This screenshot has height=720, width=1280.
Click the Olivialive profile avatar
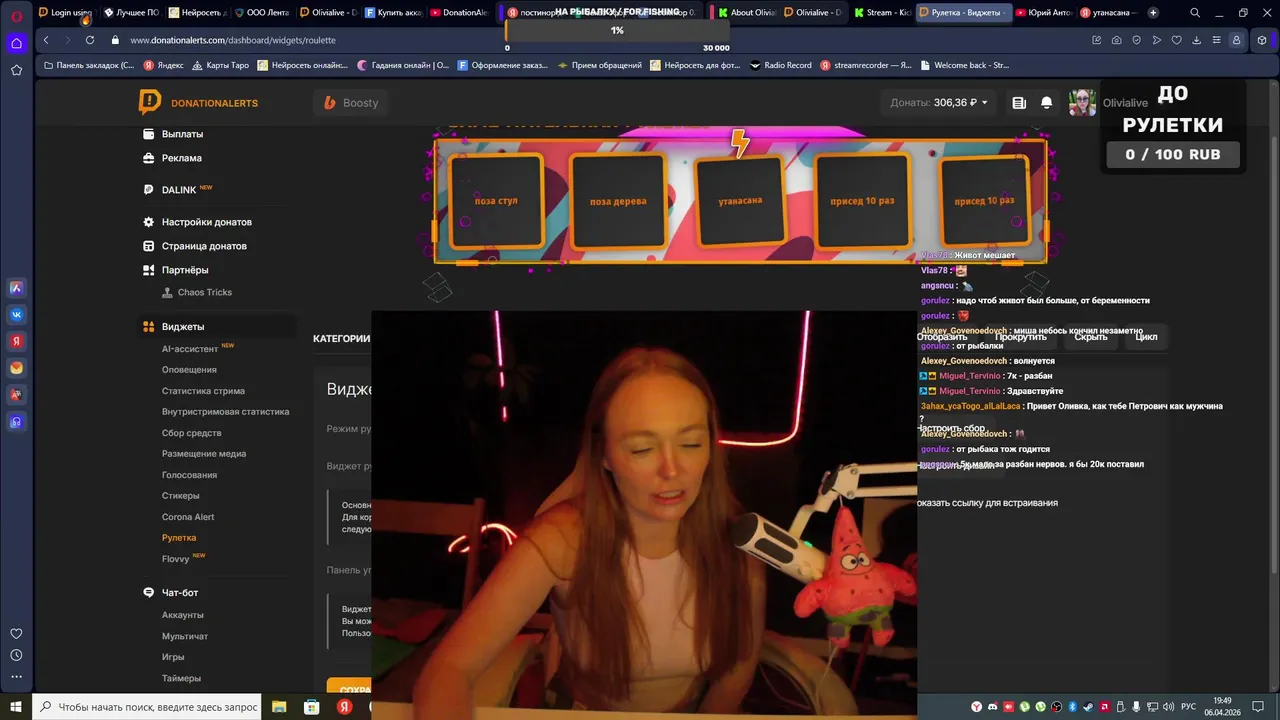coord(1082,103)
